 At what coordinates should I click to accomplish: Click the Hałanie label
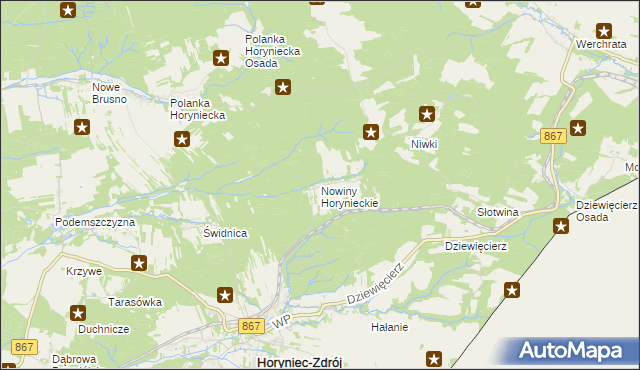point(390,327)
